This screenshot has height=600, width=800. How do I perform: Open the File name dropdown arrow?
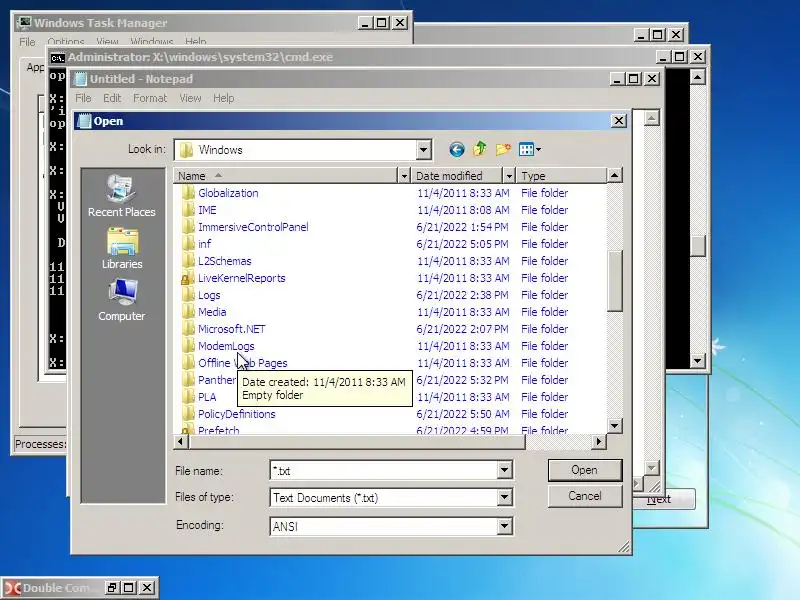click(x=504, y=470)
